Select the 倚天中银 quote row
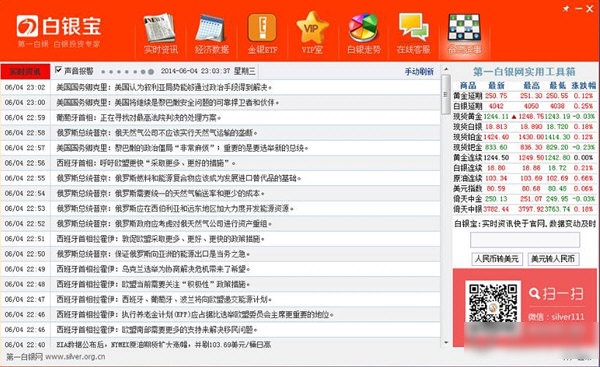This screenshot has width=600, height=367. pyautogui.click(x=525, y=209)
